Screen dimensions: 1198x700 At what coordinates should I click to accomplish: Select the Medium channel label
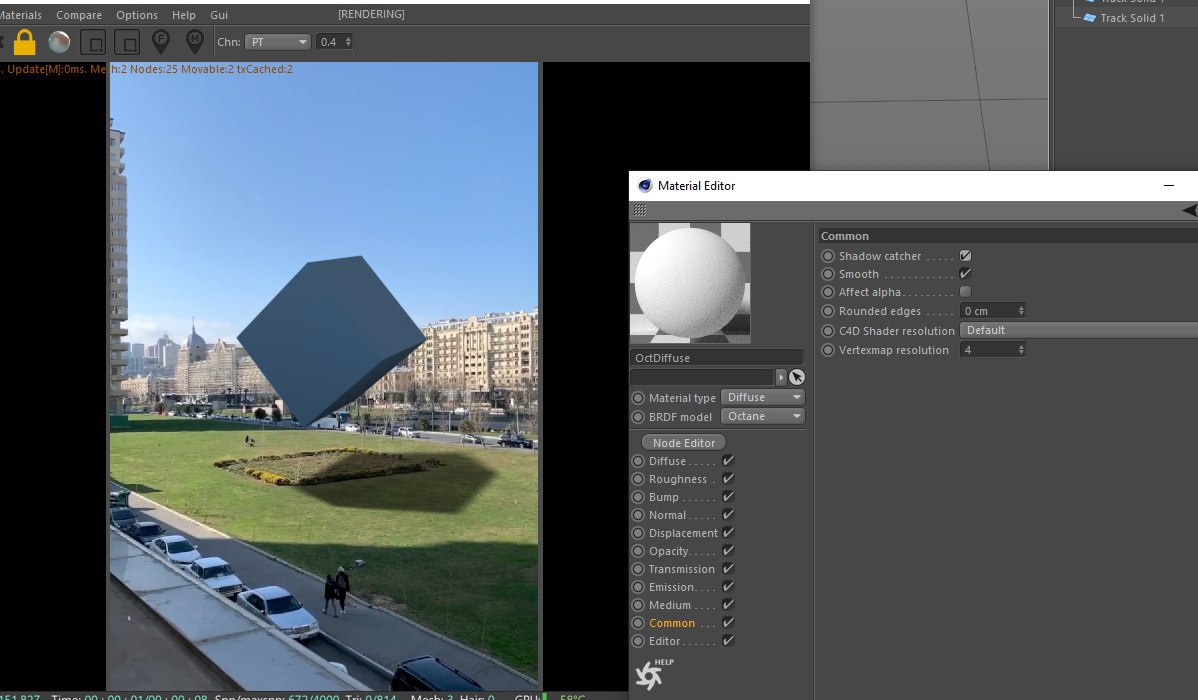click(669, 605)
